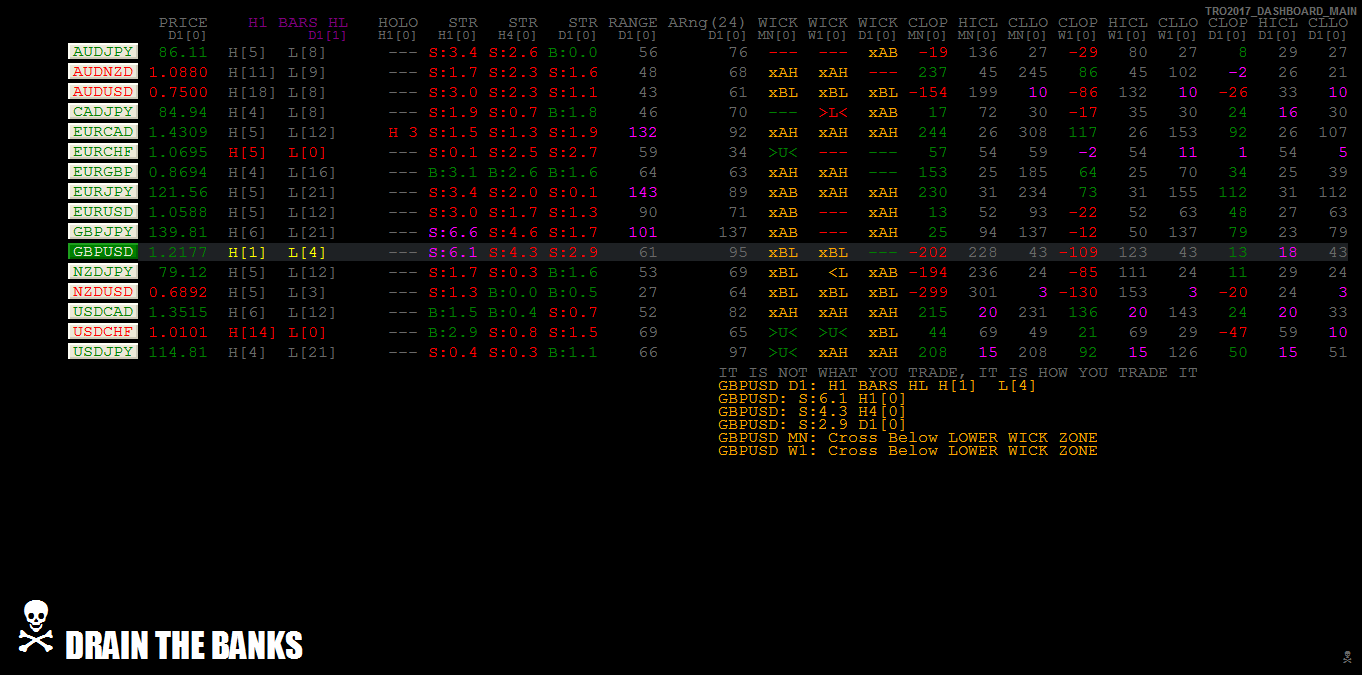The width and height of the screenshot is (1362, 675).
Task: Click the NZDJPY price 79.12
Action: tap(183, 272)
